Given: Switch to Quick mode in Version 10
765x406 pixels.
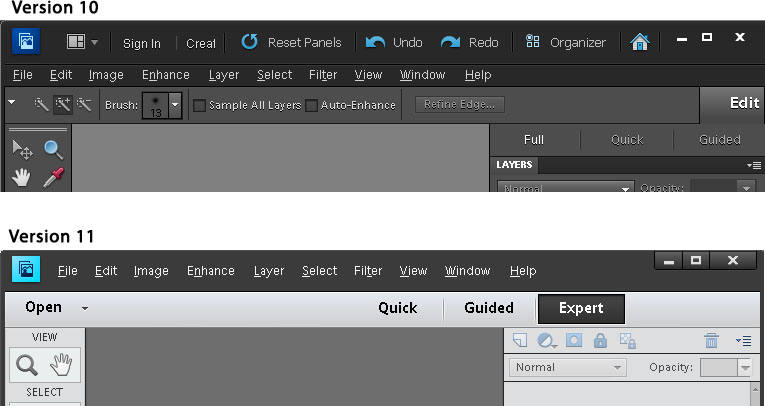Looking at the screenshot, I should coord(627,140).
